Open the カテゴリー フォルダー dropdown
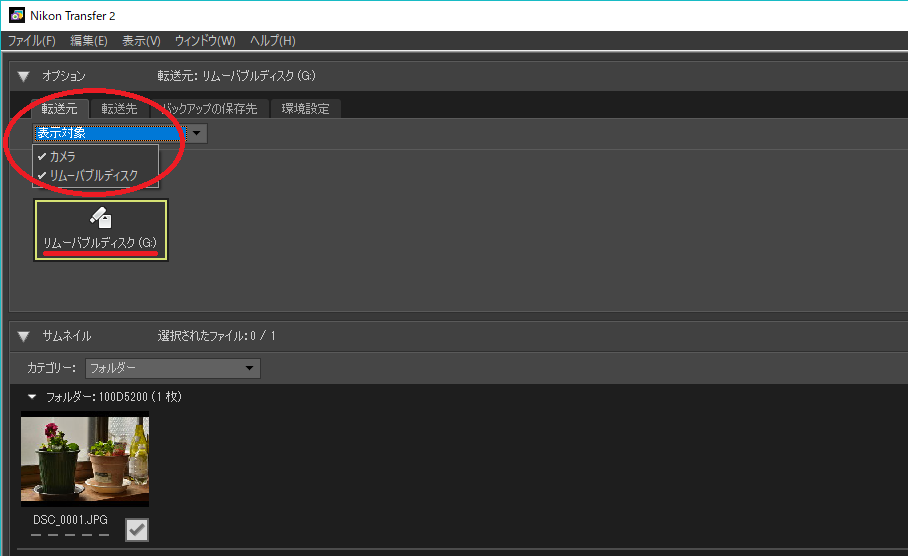 click(x=173, y=368)
